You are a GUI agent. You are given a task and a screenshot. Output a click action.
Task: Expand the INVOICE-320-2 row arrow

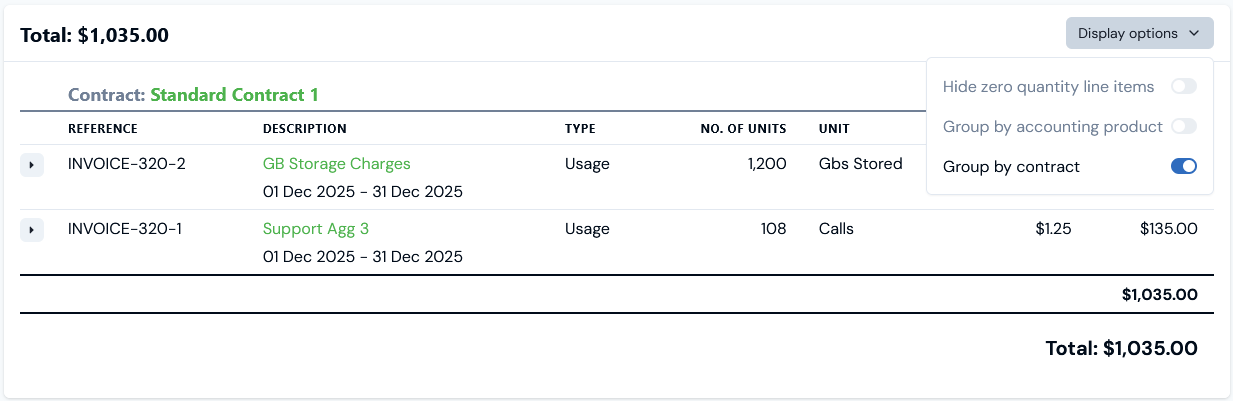coord(31,165)
